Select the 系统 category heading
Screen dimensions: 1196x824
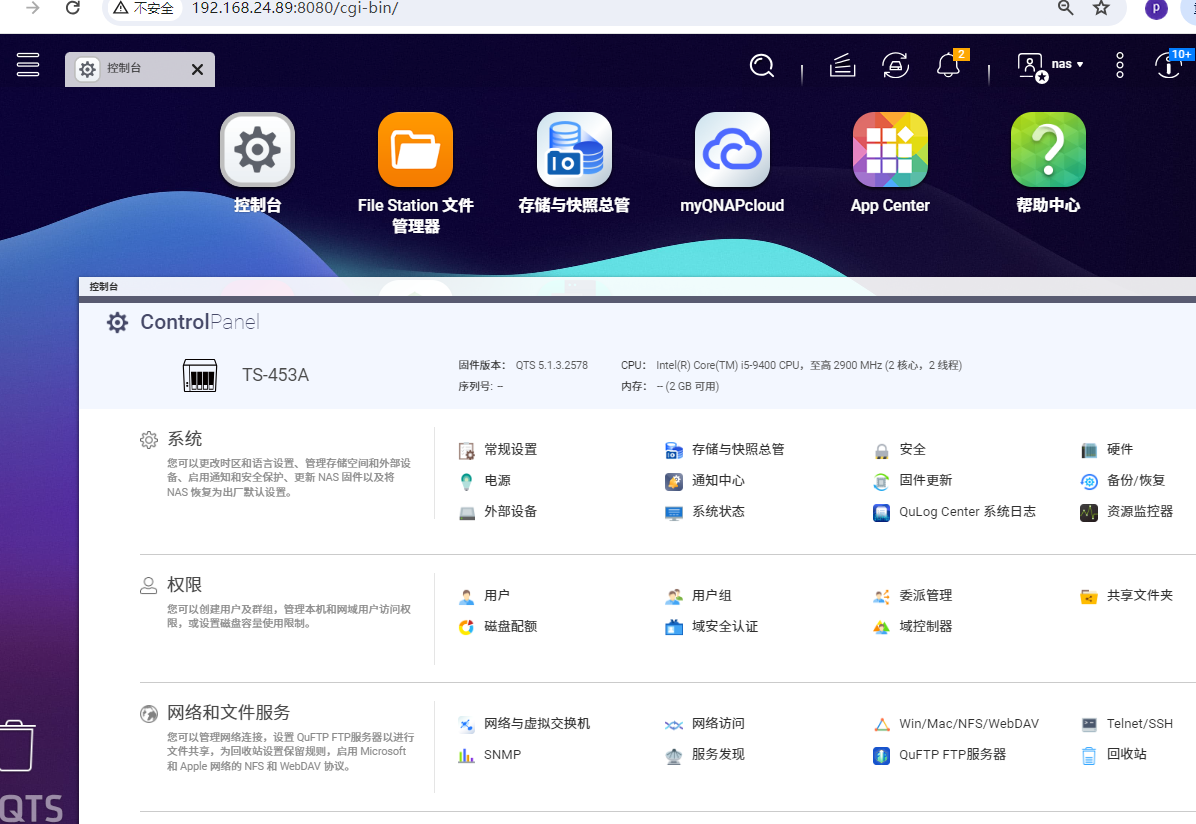coord(185,439)
